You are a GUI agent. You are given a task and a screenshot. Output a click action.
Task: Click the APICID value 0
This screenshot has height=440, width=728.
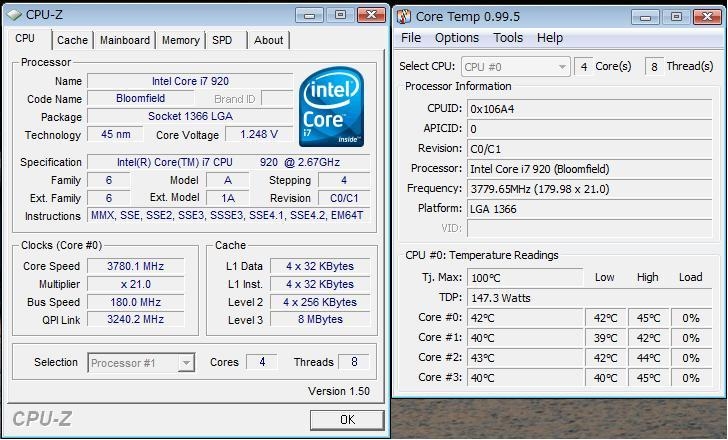point(590,129)
